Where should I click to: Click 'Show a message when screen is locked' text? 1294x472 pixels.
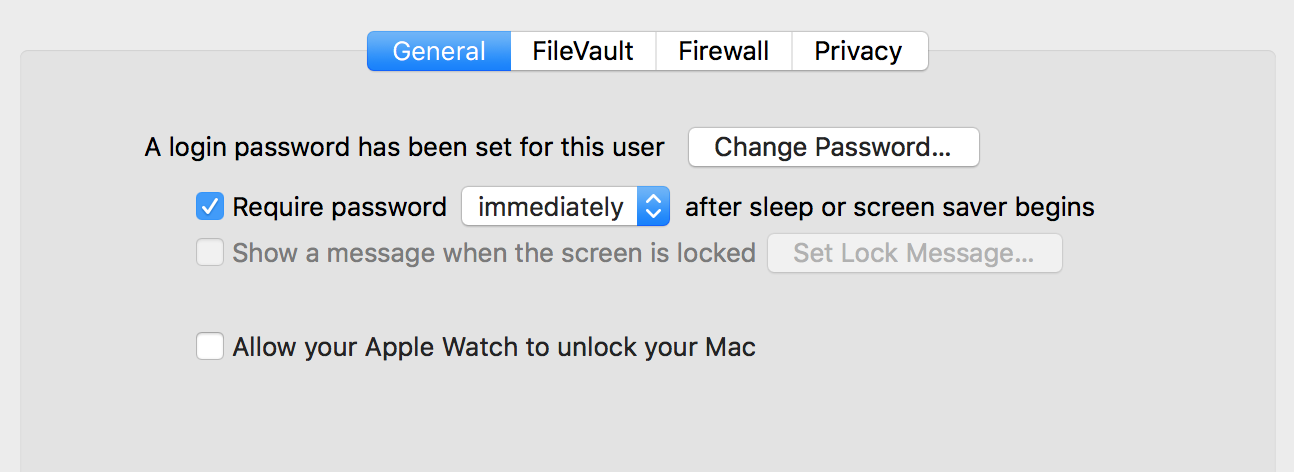494,253
